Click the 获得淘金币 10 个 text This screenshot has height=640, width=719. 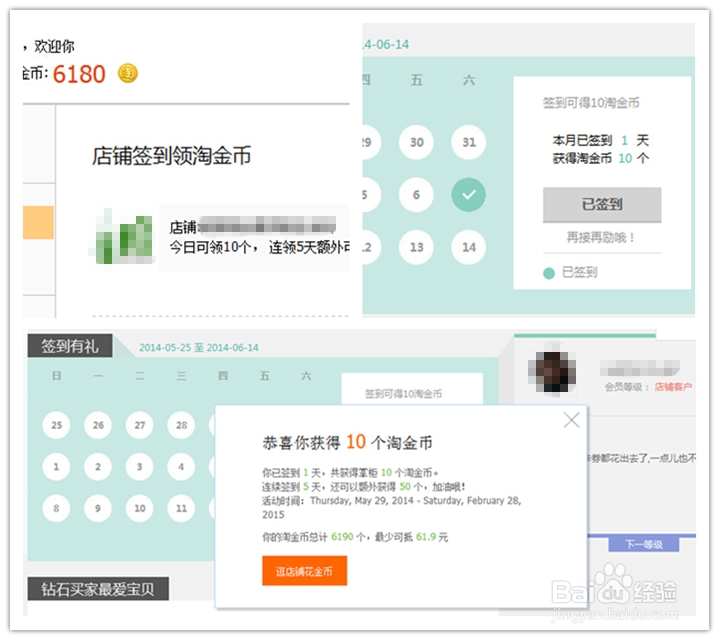point(601,158)
